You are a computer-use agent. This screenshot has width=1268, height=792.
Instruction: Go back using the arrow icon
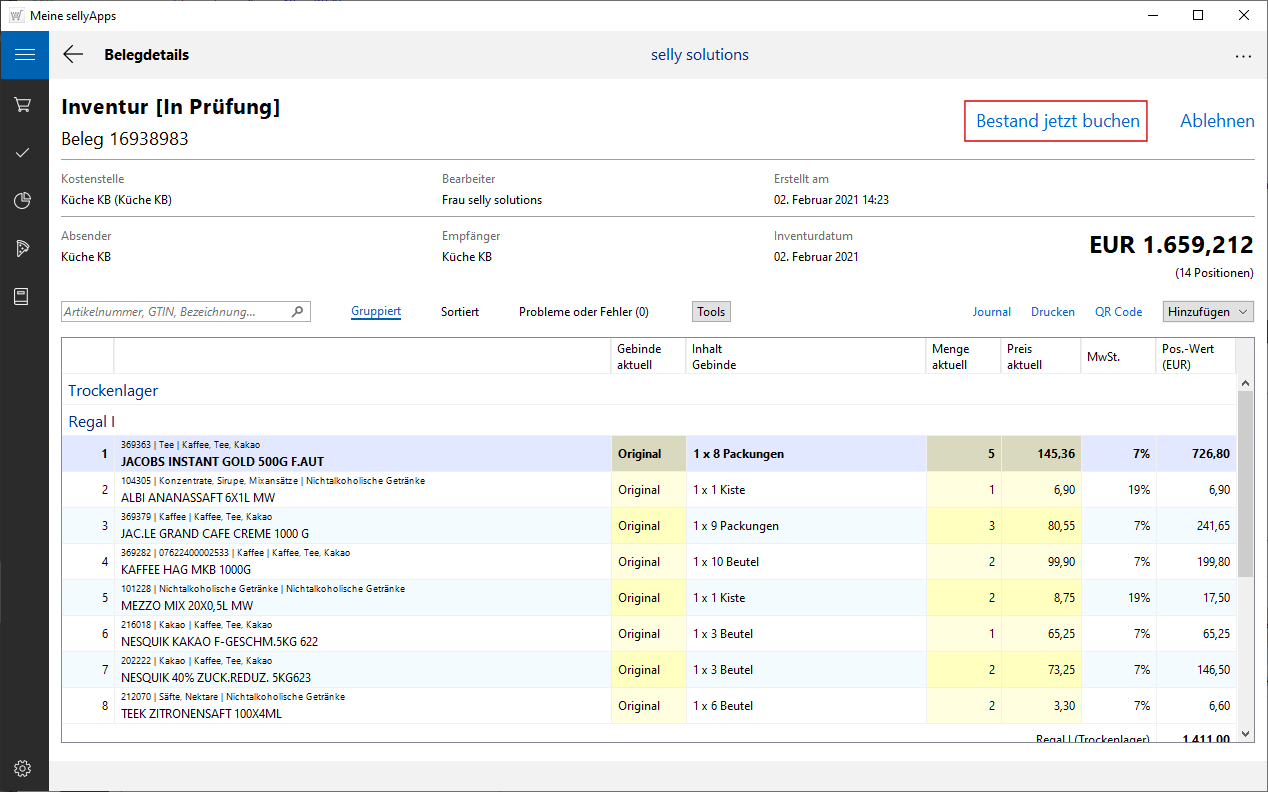click(73, 55)
